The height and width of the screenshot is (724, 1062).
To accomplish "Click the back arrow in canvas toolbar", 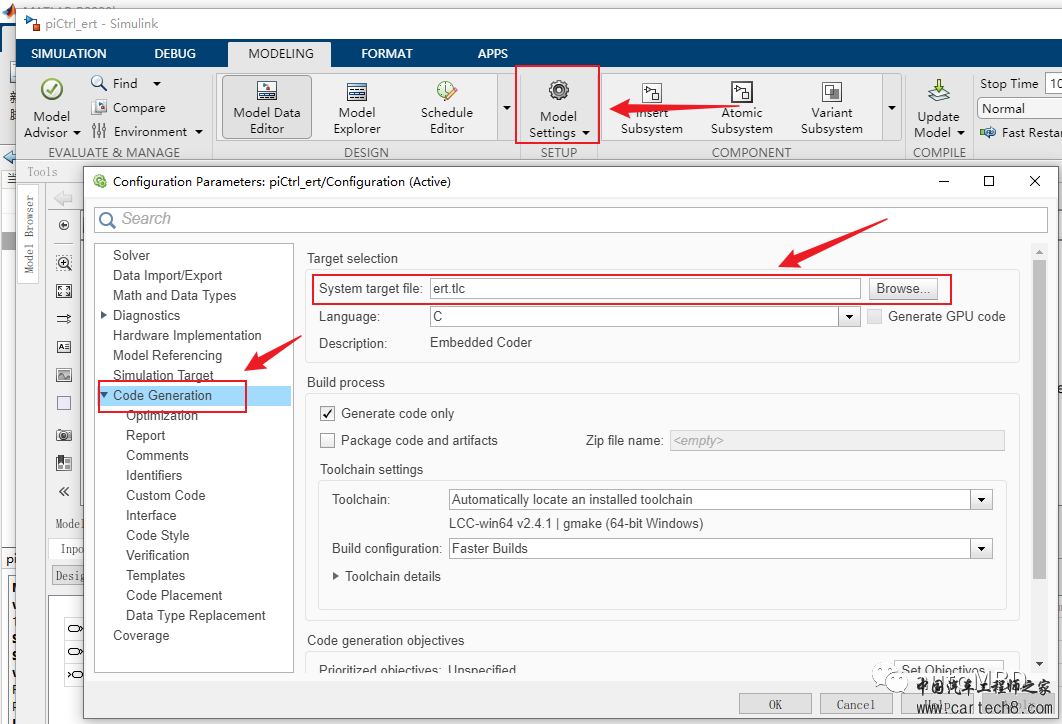I will point(63,198).
